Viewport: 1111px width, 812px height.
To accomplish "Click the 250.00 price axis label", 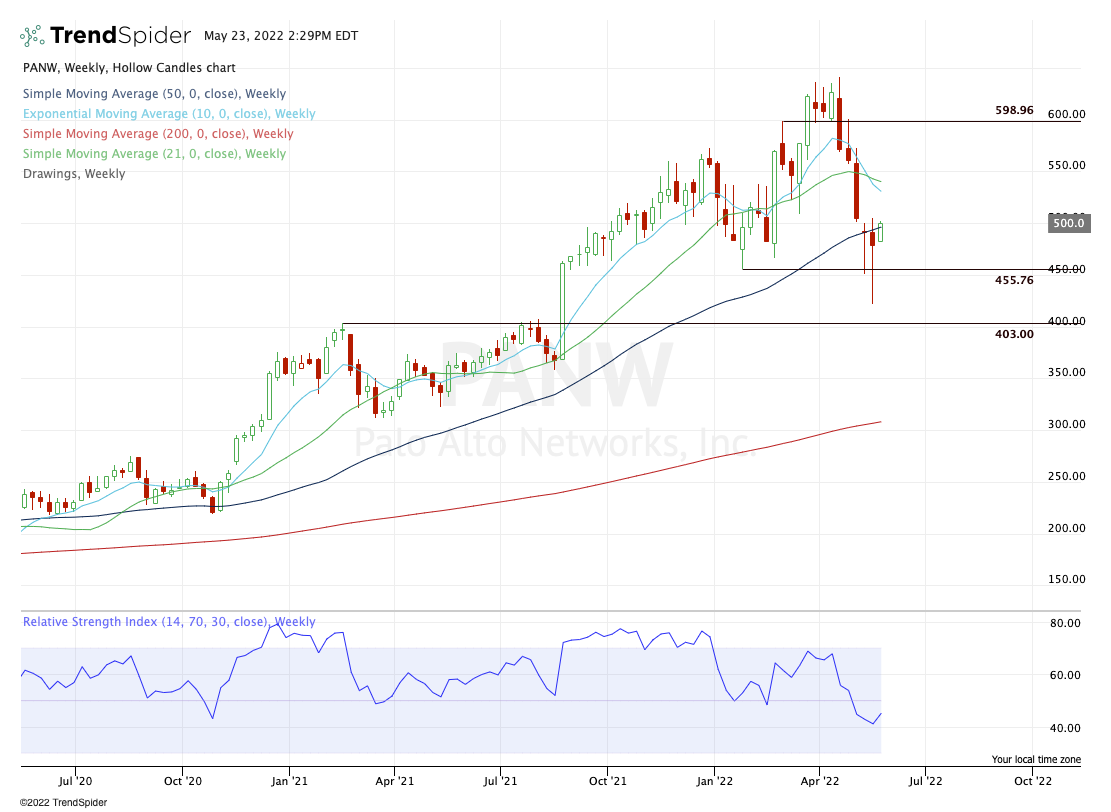I will coord(1066,476).
